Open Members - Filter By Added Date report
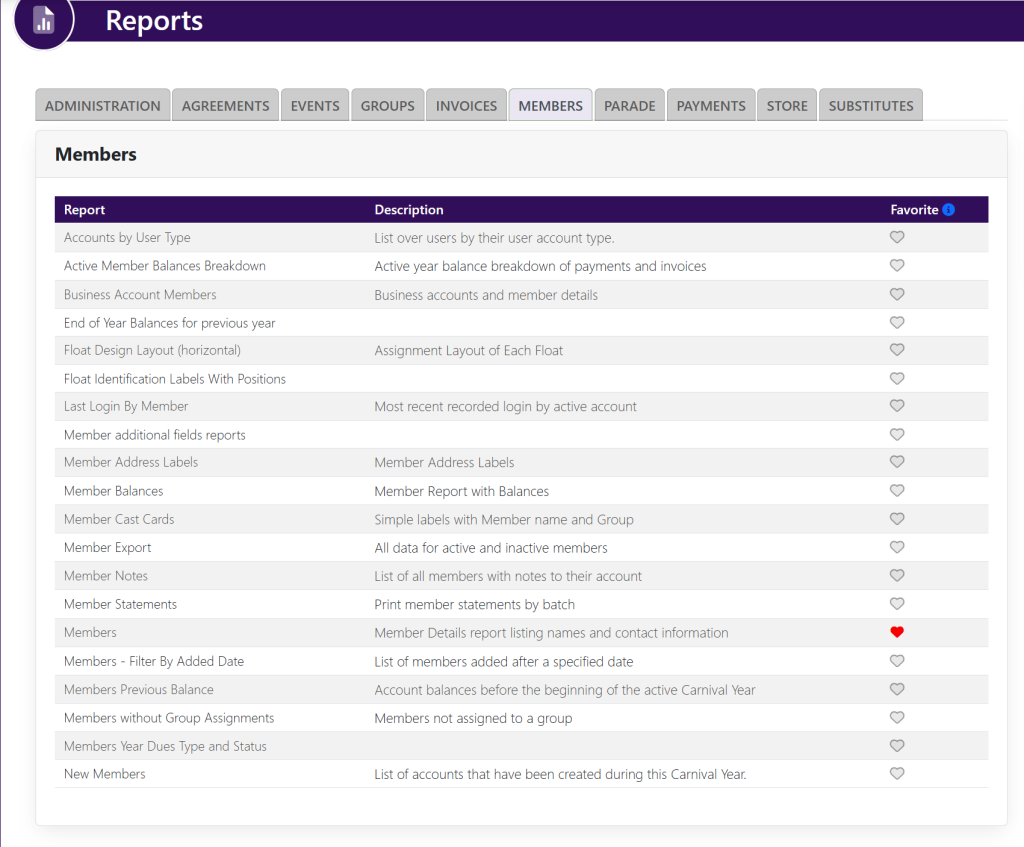Image resolution: width=1024 pixels, height=847 pixels. (x=154, y=661)
